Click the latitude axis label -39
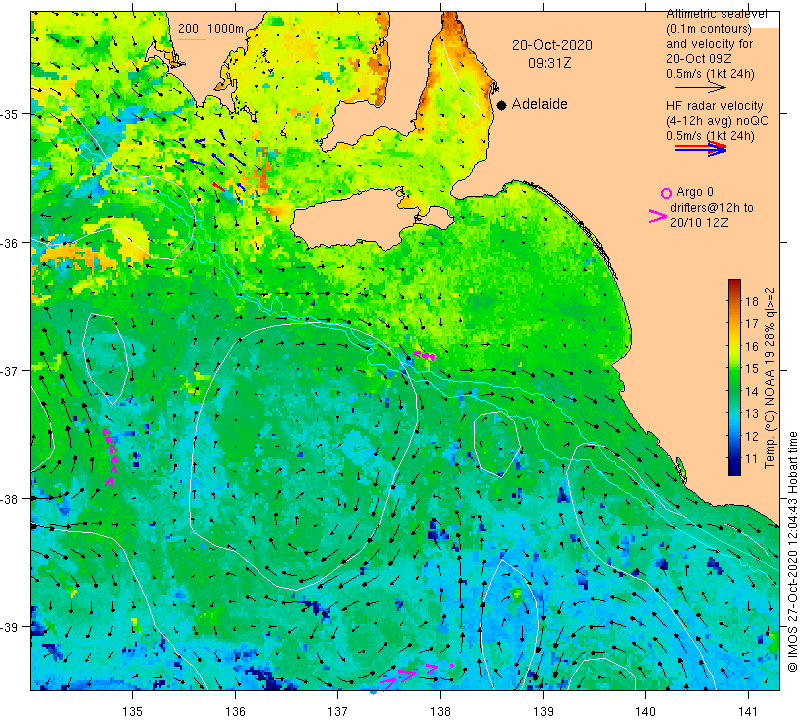 pyautogui.click(x=10, y=627)
